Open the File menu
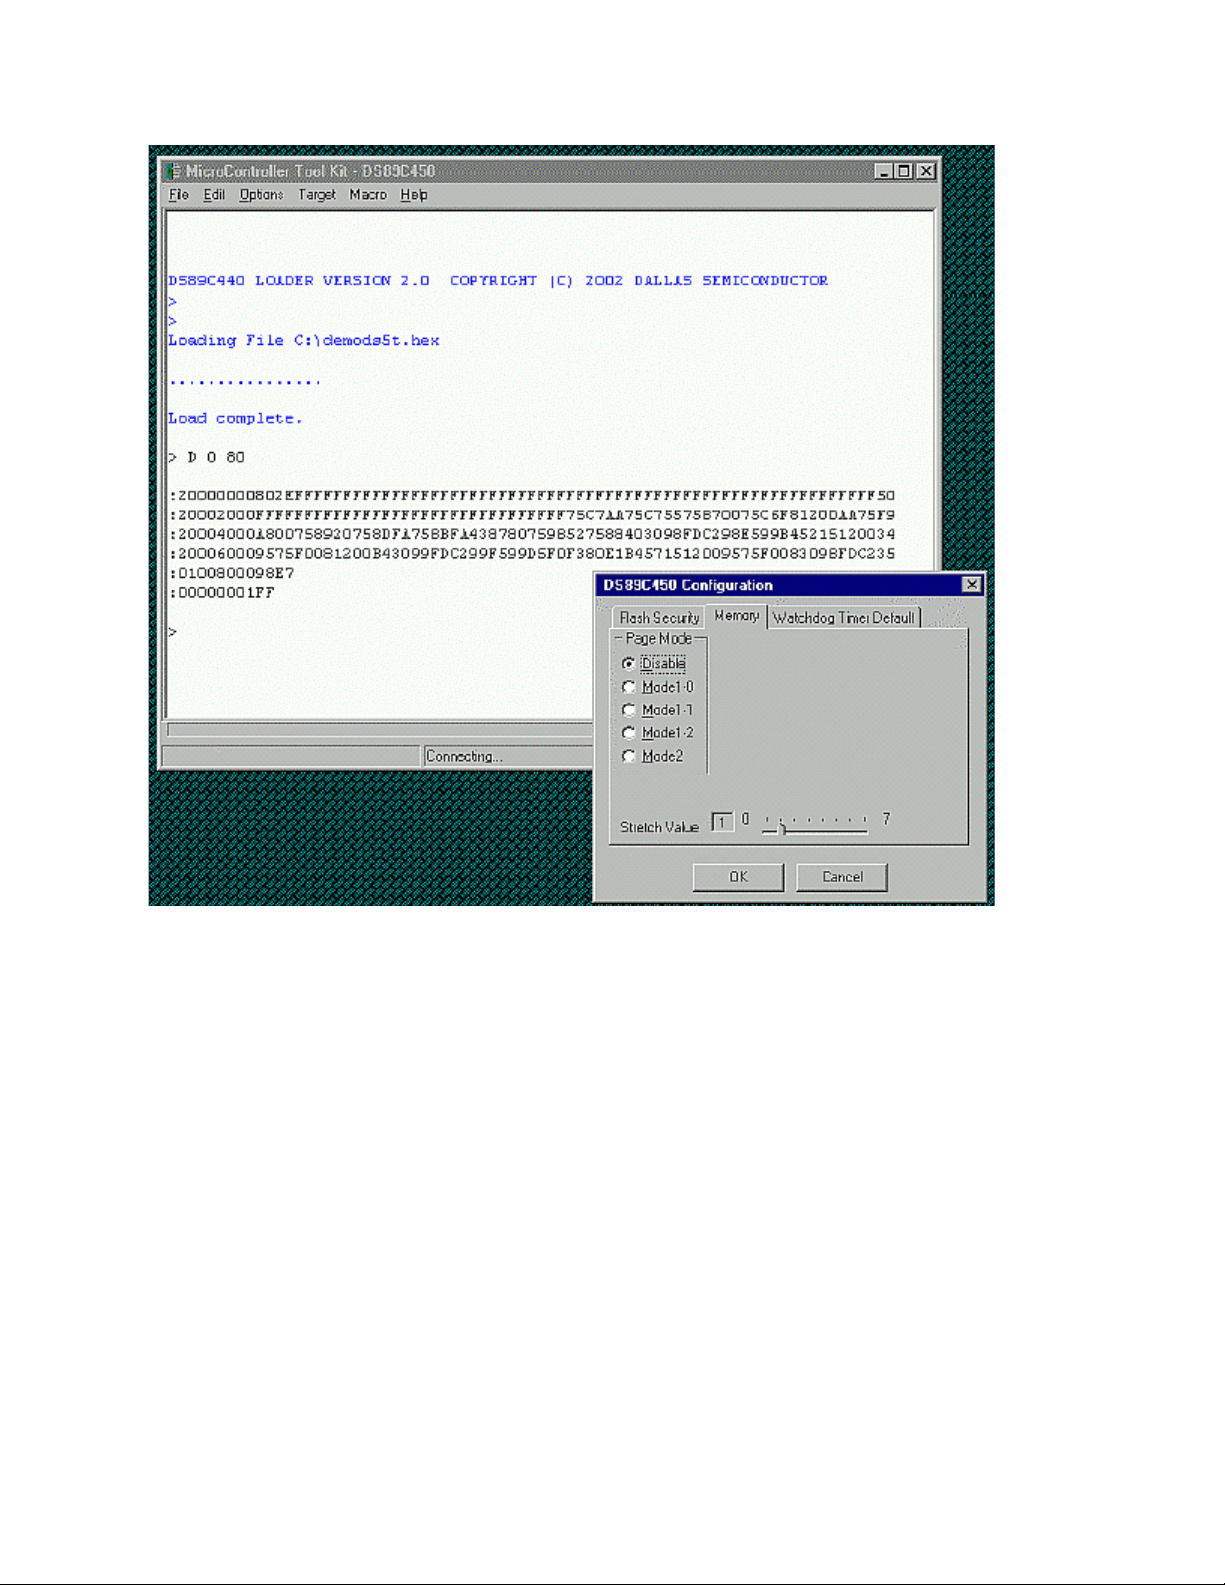 click(178, 195)
